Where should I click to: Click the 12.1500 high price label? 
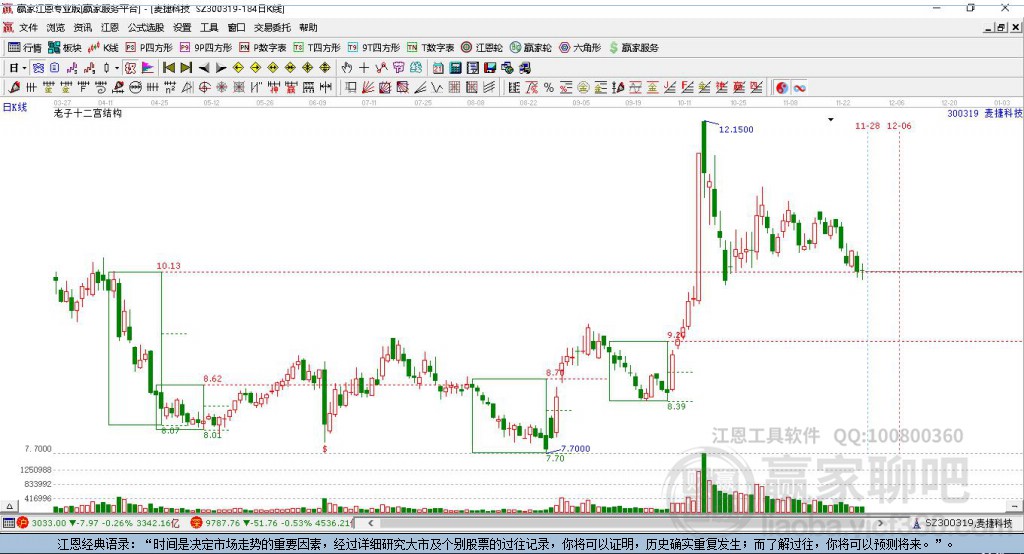(736, 129)
